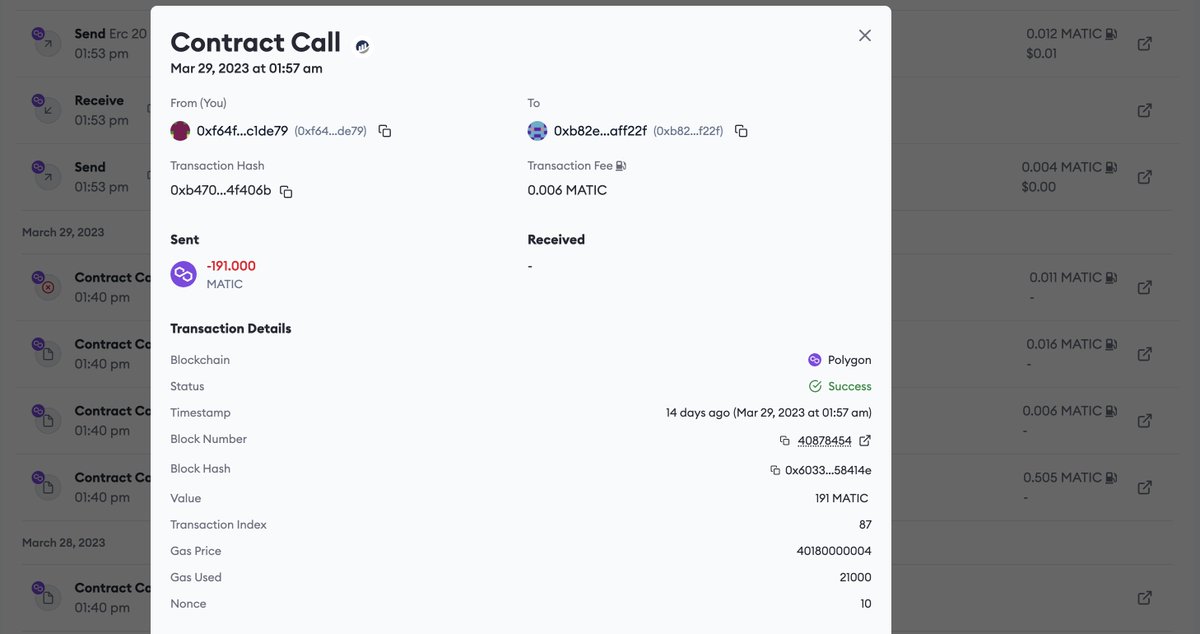Click the Success status check icon
Screen dimensions: 1200x634
(x=815, y=386)
